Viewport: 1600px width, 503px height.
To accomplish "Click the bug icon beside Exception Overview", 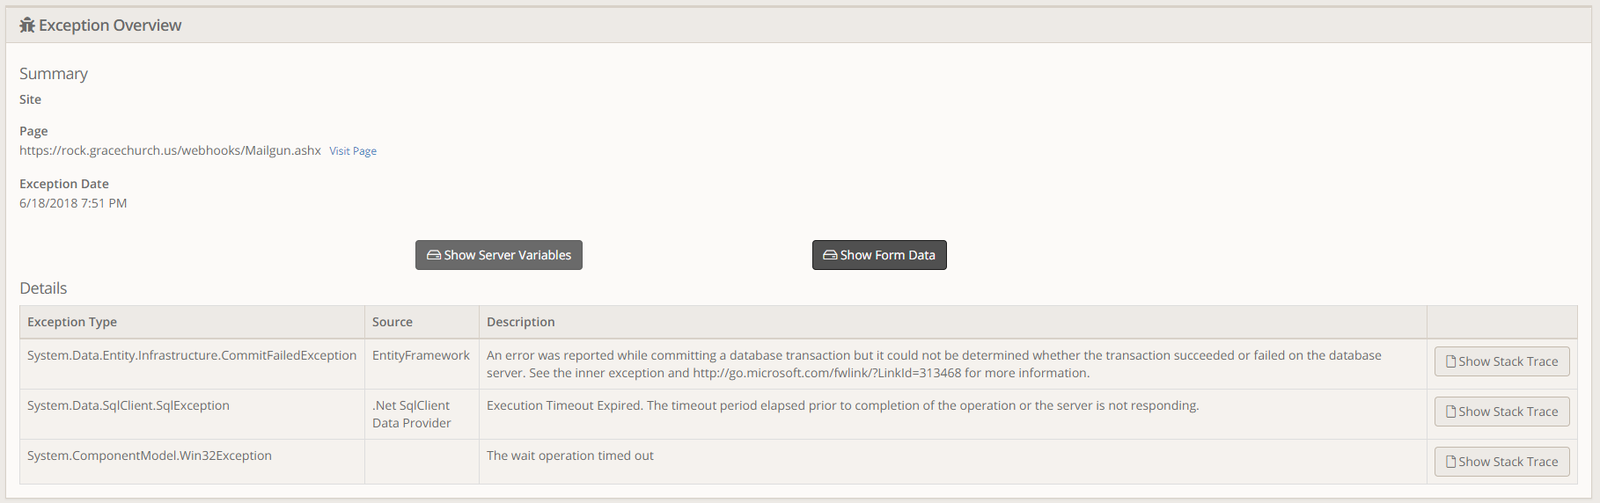I will pos(27,25).
